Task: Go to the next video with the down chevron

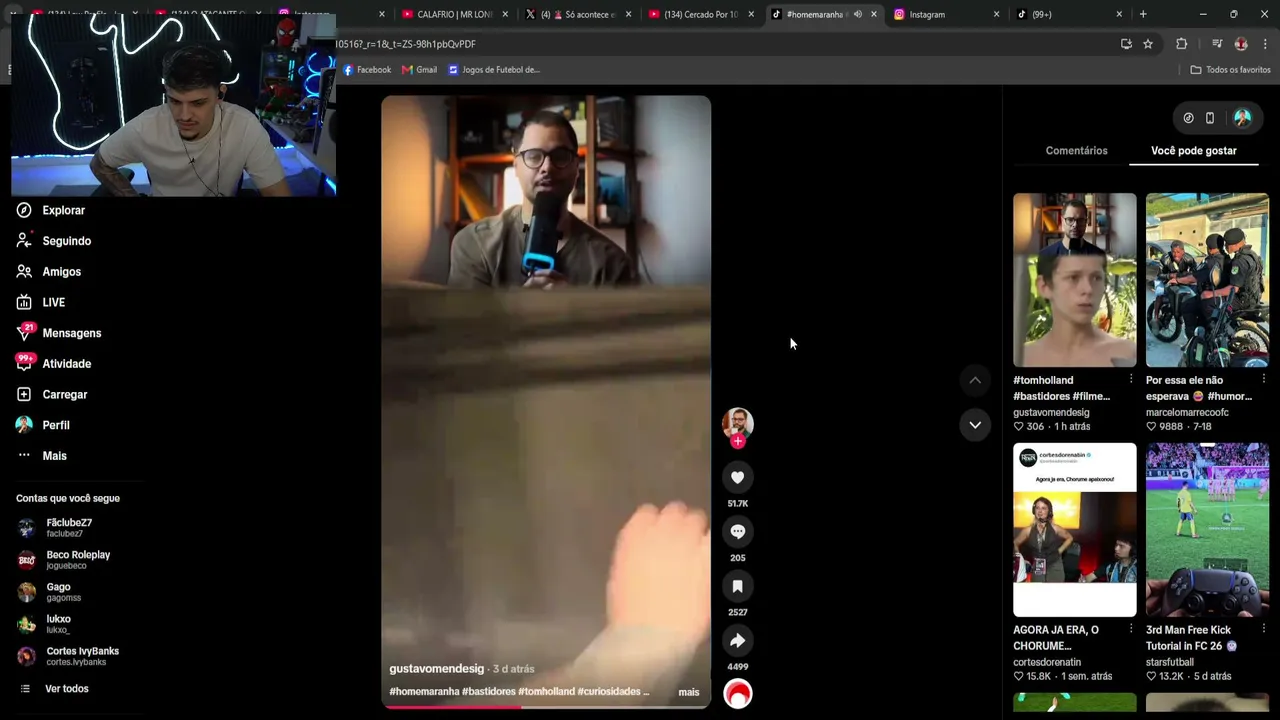Action: coord(975,425)
